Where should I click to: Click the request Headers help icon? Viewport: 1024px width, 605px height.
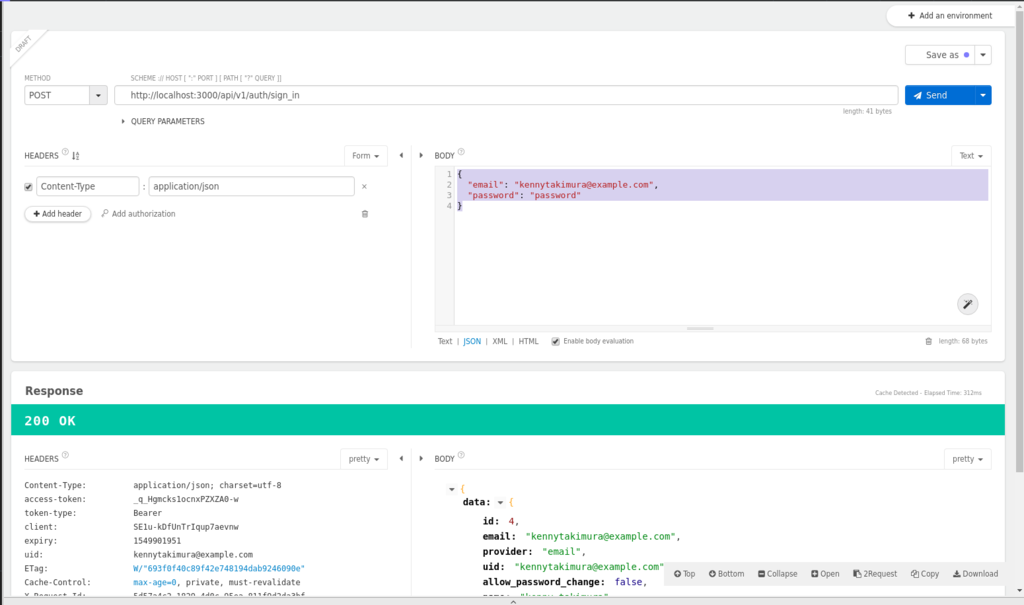point(65,152)
